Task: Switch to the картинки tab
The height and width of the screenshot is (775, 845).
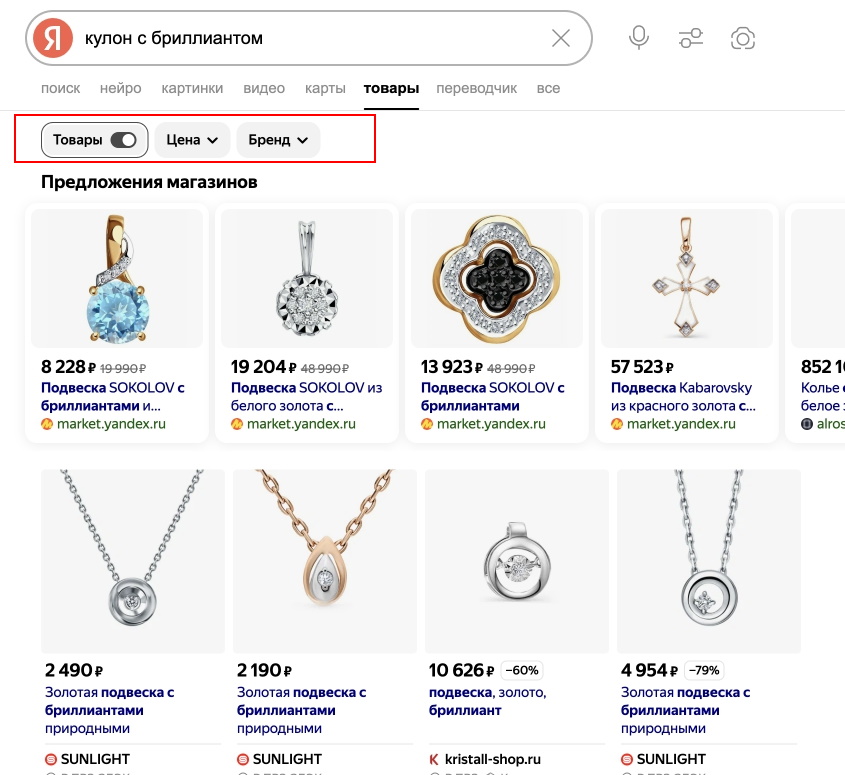Action: (x=191, y=88)
